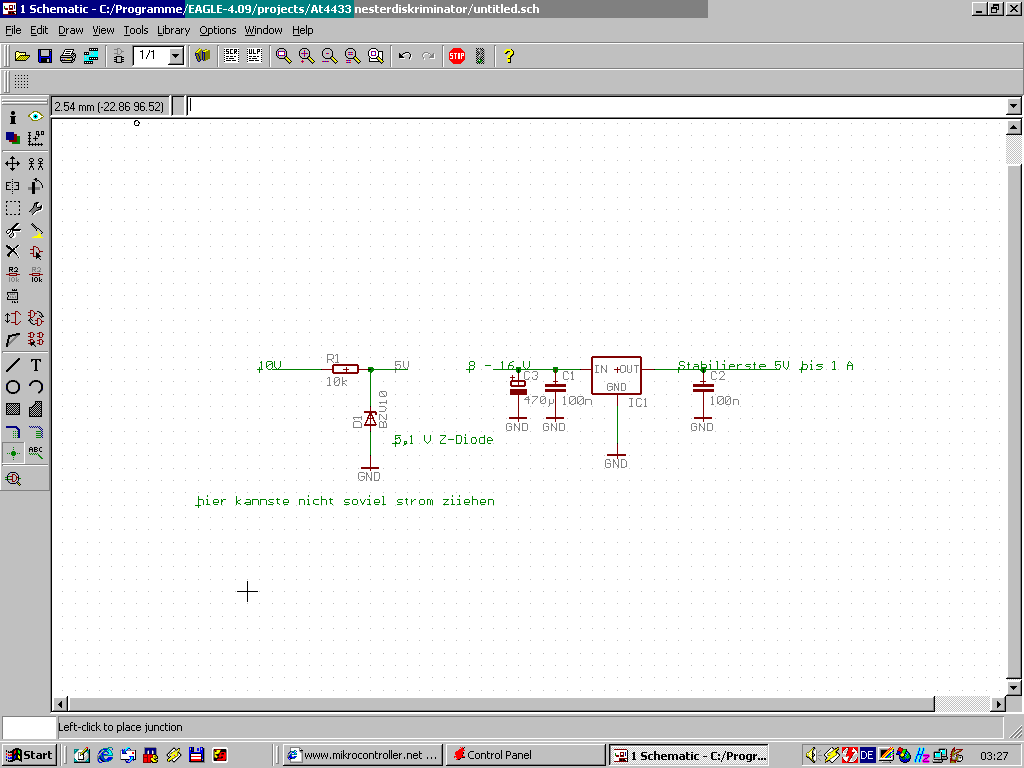
Task: Save the schematic with the floppy icon
Action: click(x=45, y=56)
